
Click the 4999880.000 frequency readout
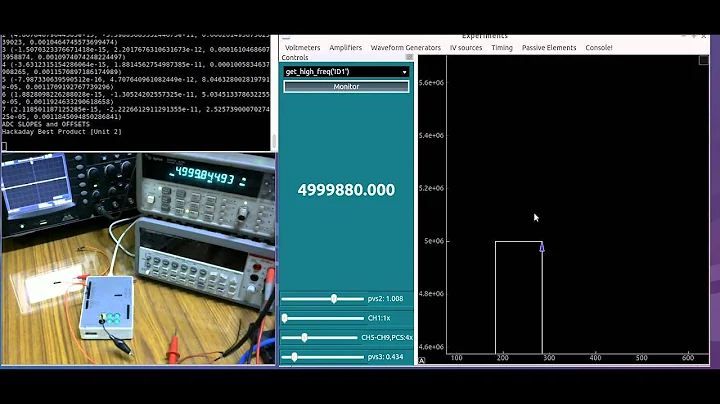pyautogui.click(x=346, y=190)
